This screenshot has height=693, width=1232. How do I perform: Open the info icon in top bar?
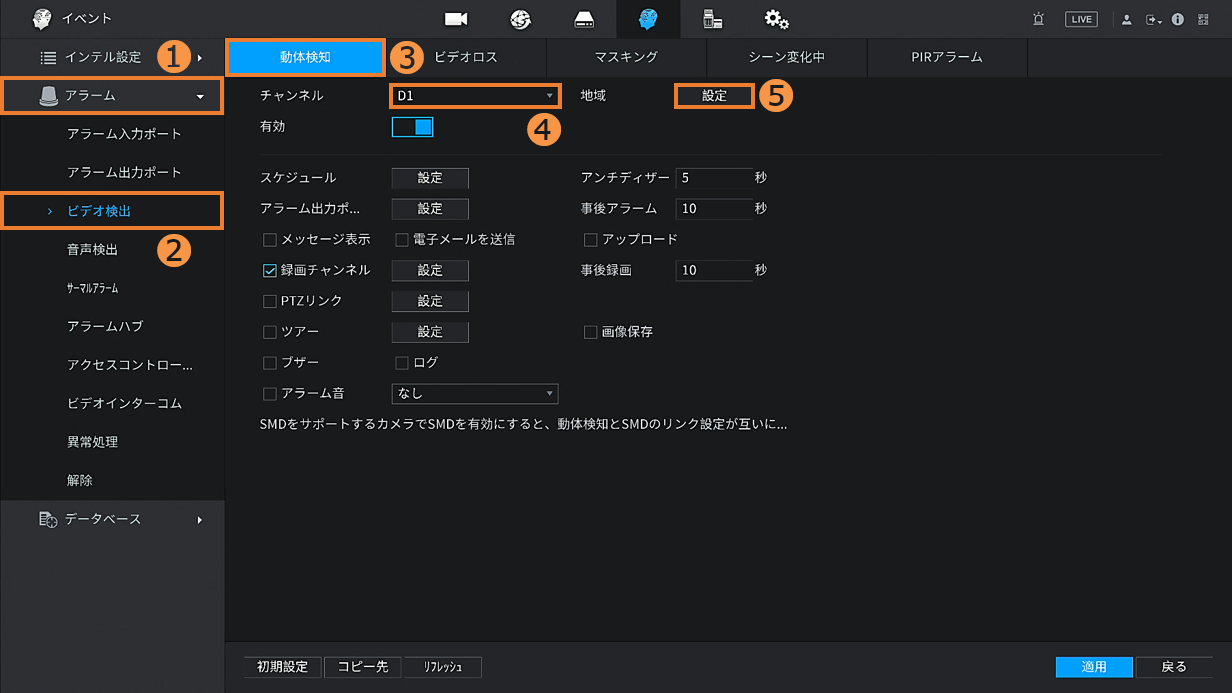(1177, 19)
